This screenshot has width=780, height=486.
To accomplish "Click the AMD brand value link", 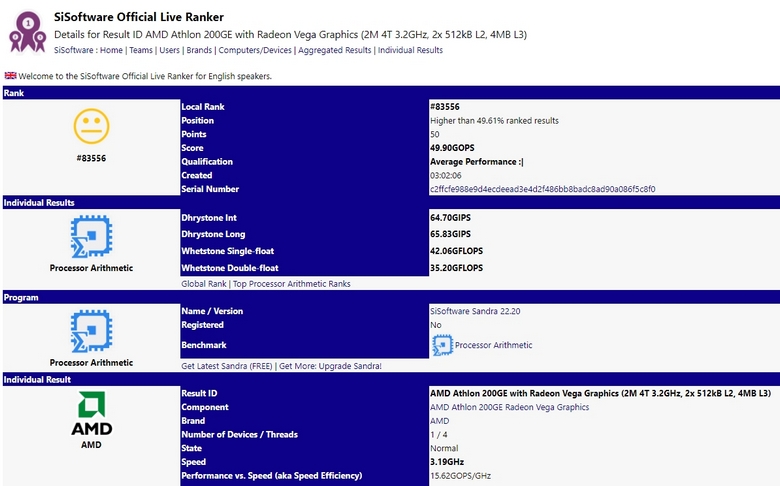I will click(439, 421).
